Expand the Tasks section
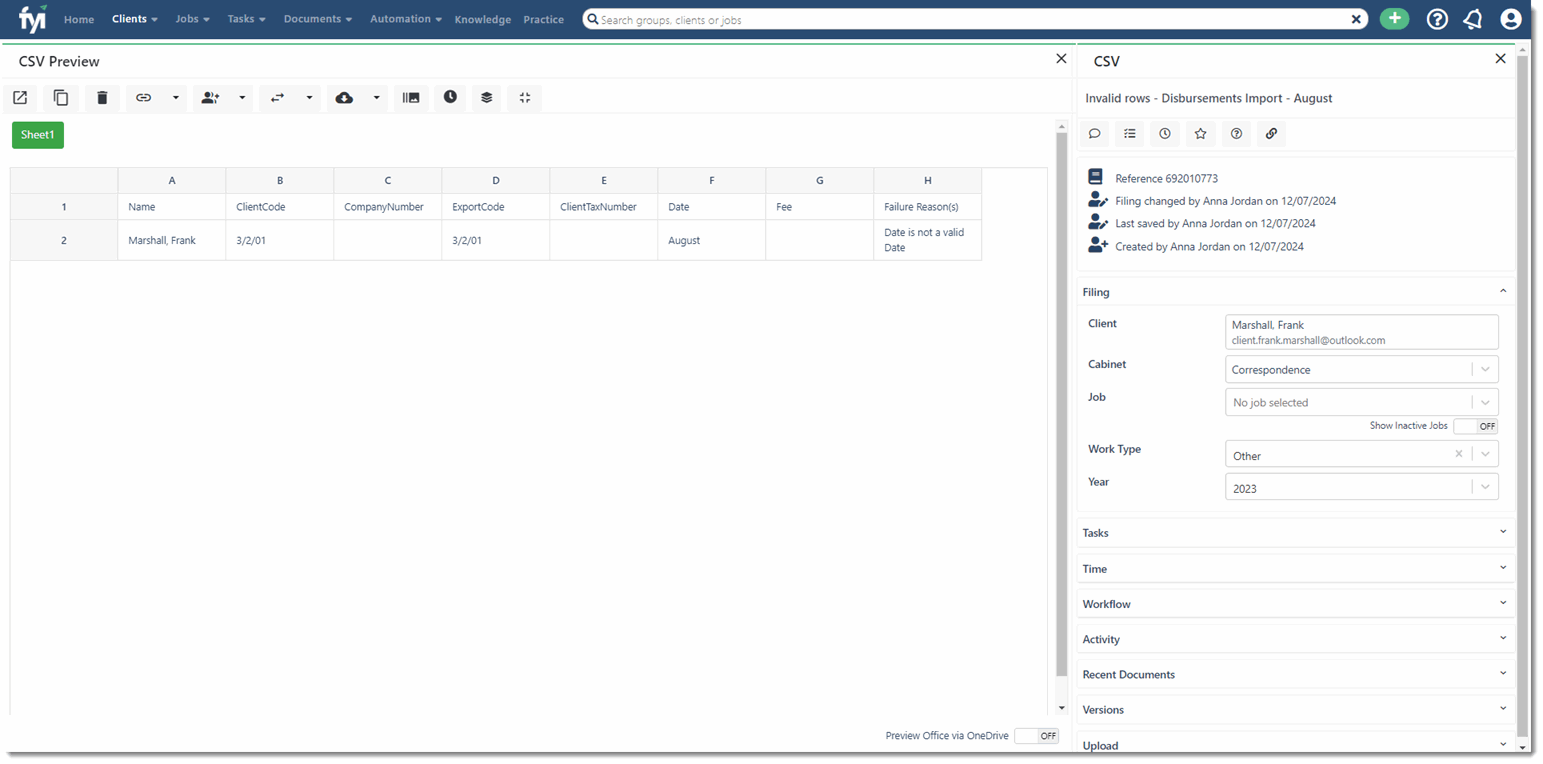This screenshot has height=764, width=1543. (1296, 533)
